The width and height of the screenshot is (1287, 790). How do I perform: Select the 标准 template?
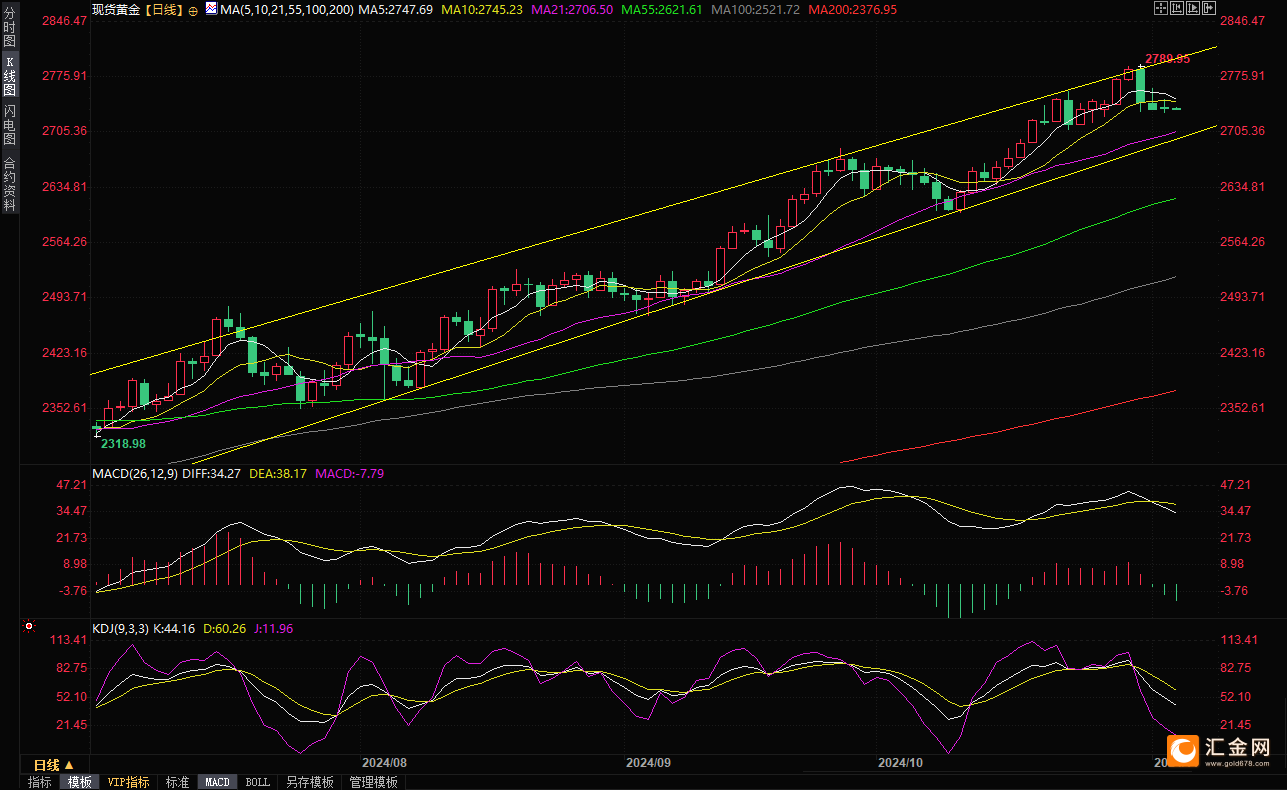coord(177,782)
